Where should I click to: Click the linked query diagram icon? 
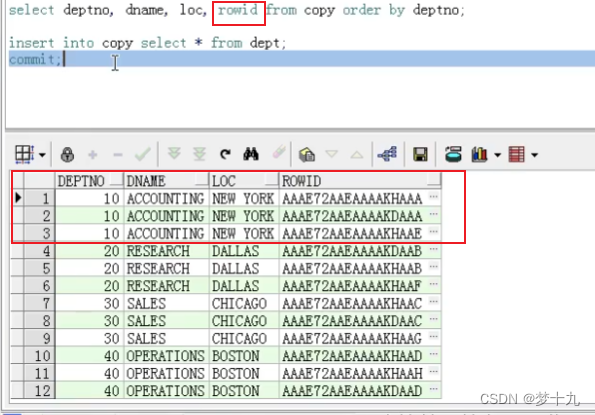pyautogui.click(x=387, y=154)
